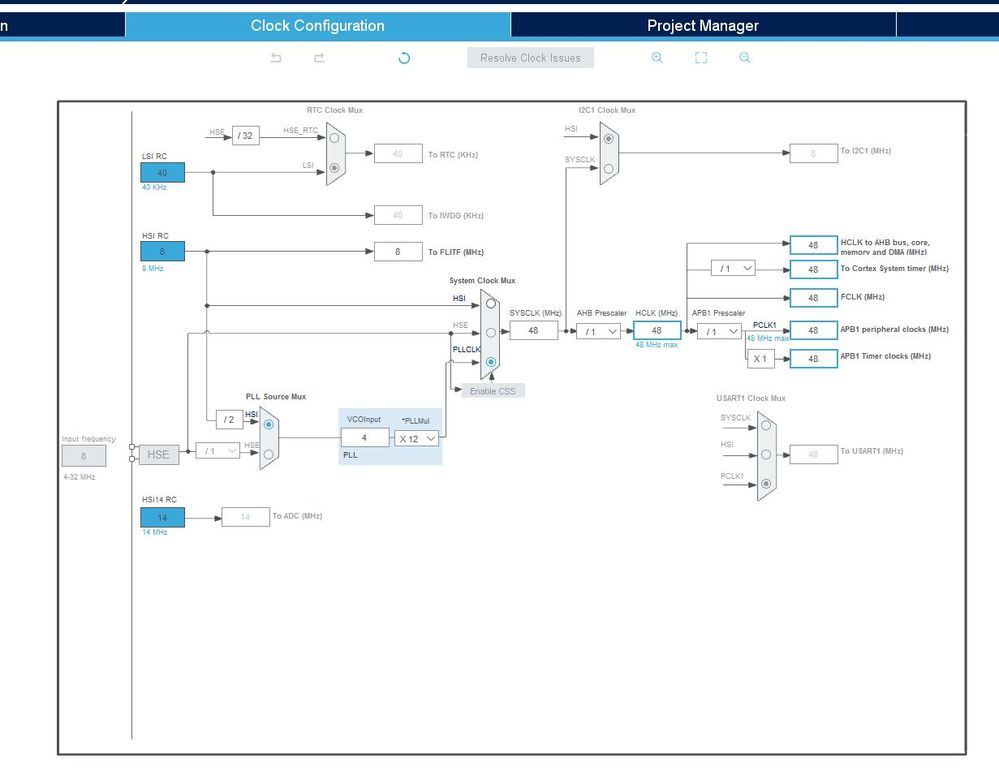The height and width of the screenshot is (771, 999).
Task: Click the LSI RC 40 block
Action: tap(162, 173)
